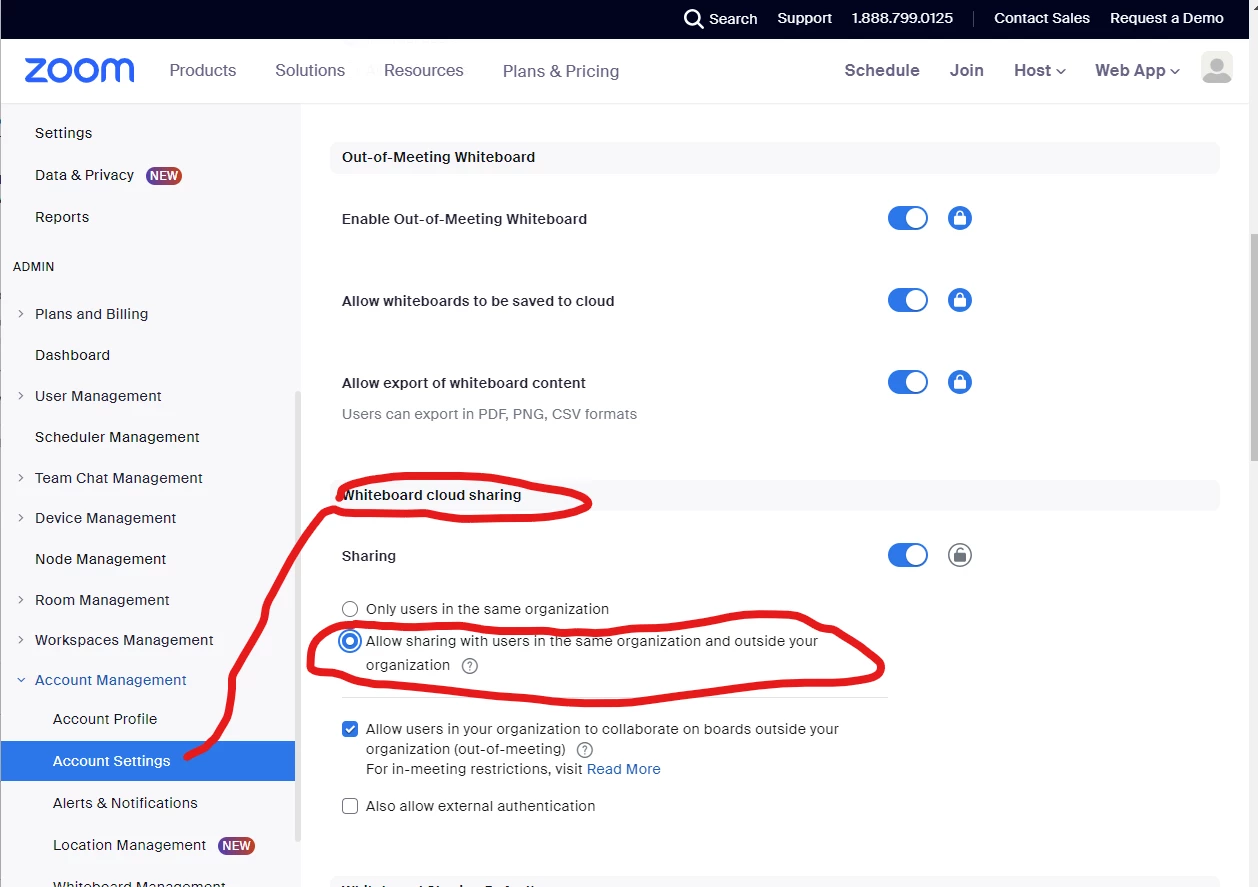The image size is (1258, 887).
Task: Select Account Settings in the sidebar
Action: tap(148, 761)
